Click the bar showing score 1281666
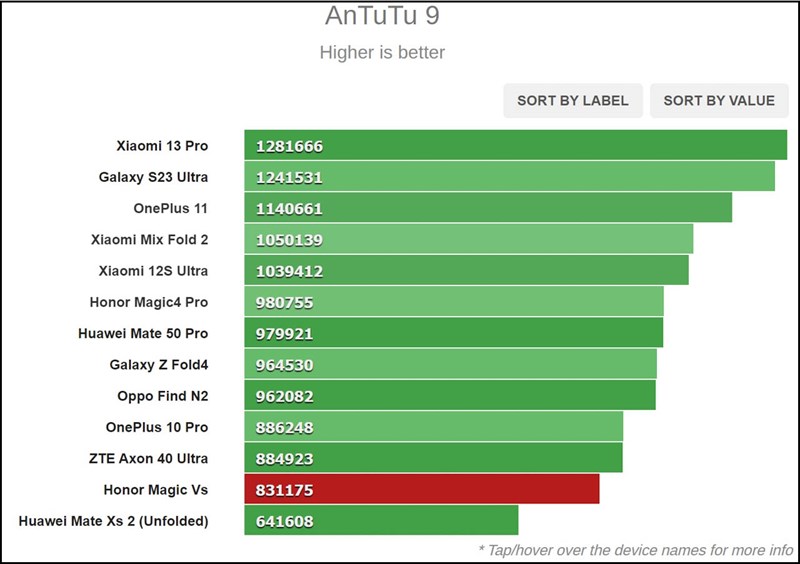800x564 pixels. click(516, 145)
